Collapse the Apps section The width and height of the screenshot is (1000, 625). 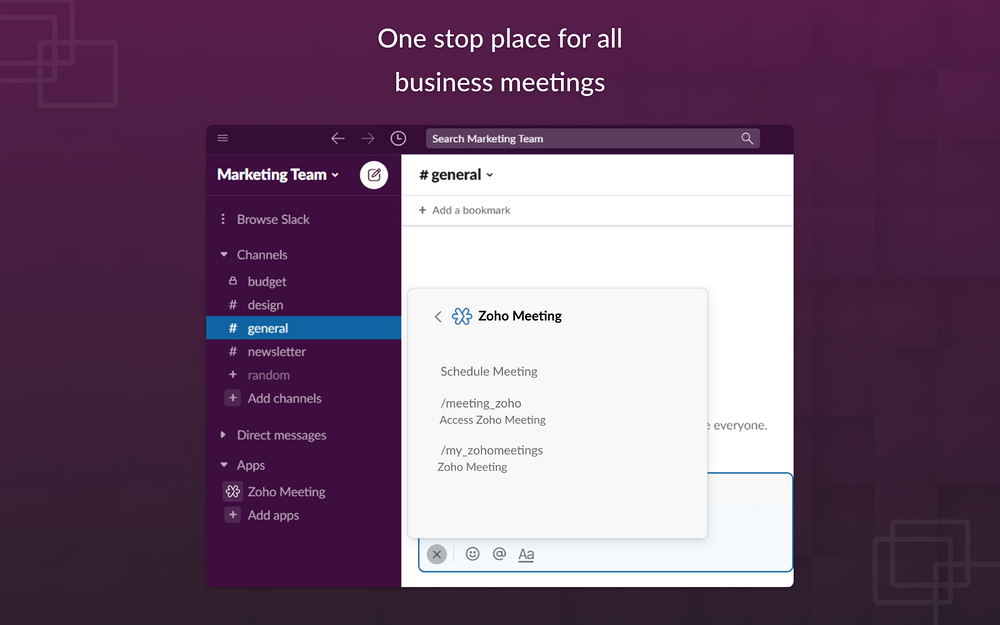pos(224,465)
